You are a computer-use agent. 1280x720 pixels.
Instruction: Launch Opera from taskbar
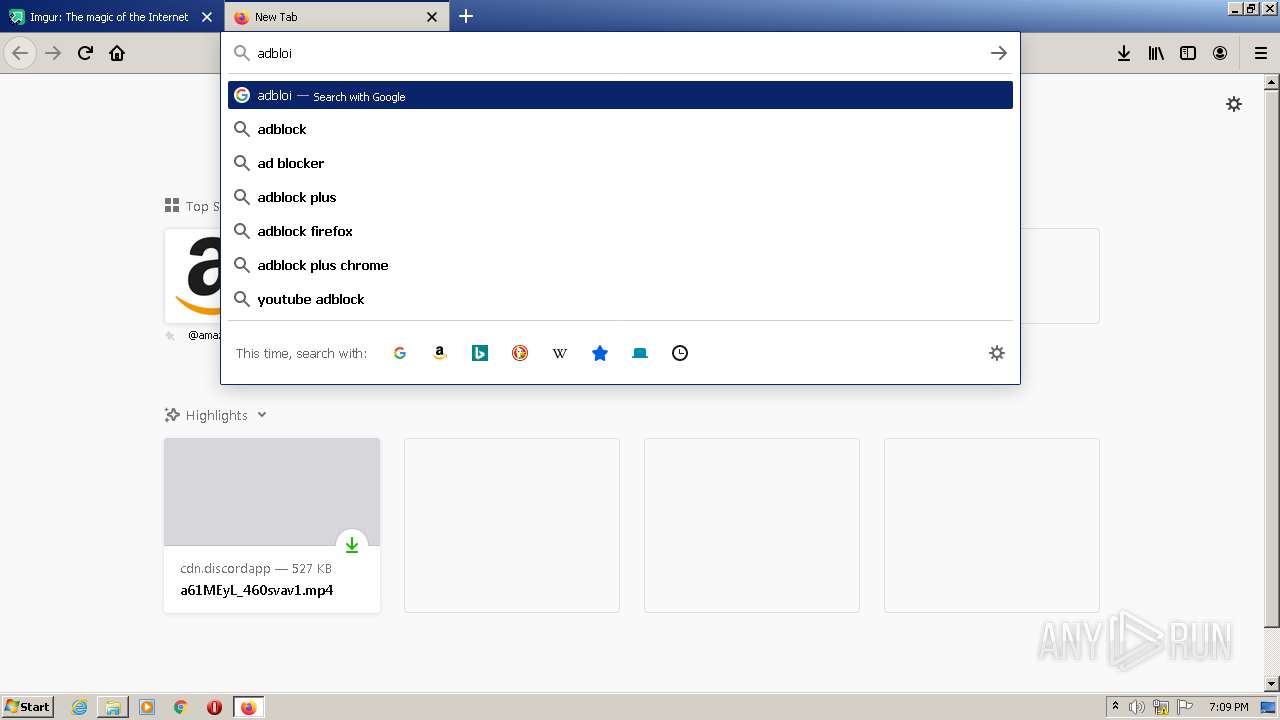(214, 707)
